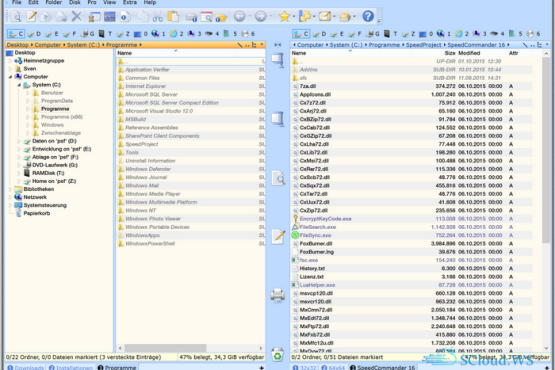
Task: Click the Forward navigation arrow
Action: pos(261,16)
